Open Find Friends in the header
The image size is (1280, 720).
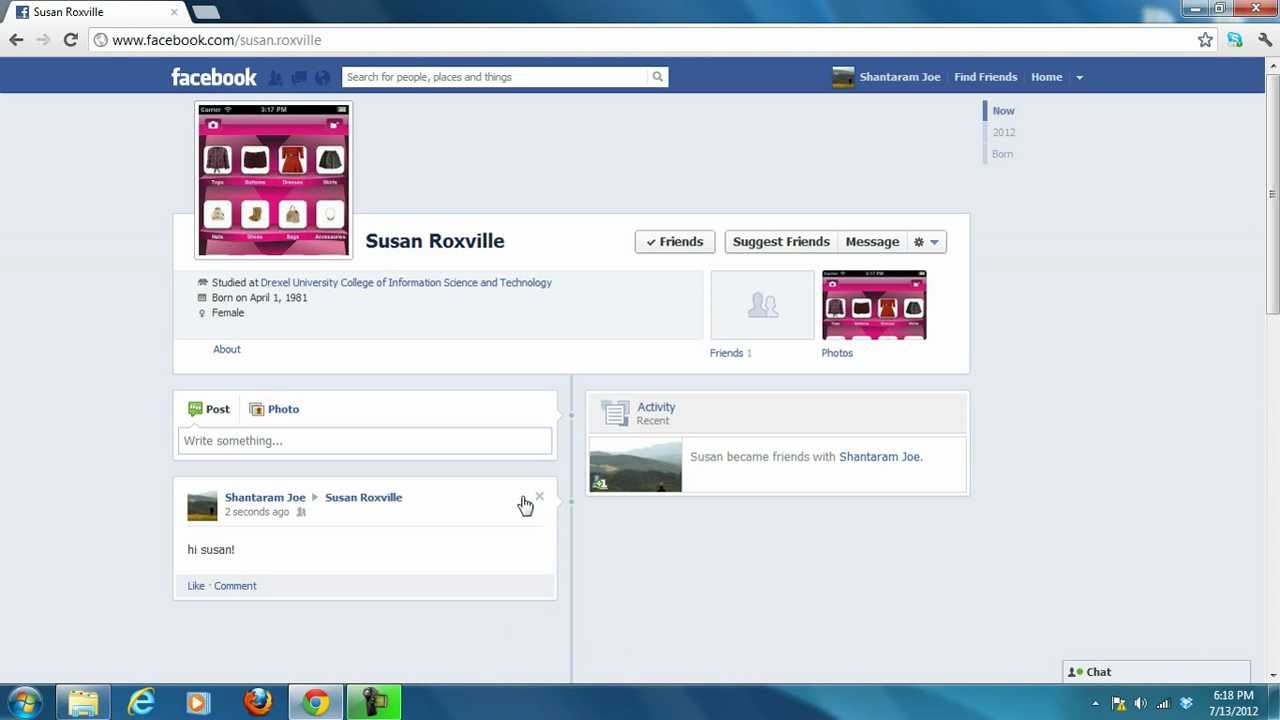985,77
